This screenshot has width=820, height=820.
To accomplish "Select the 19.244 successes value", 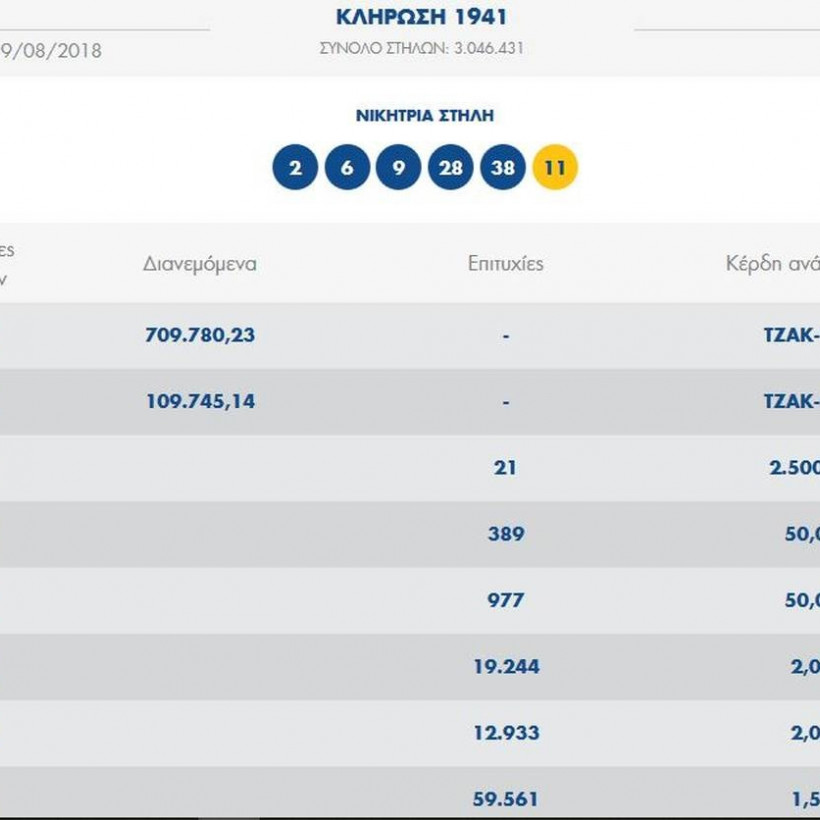I will click(506, 666).
